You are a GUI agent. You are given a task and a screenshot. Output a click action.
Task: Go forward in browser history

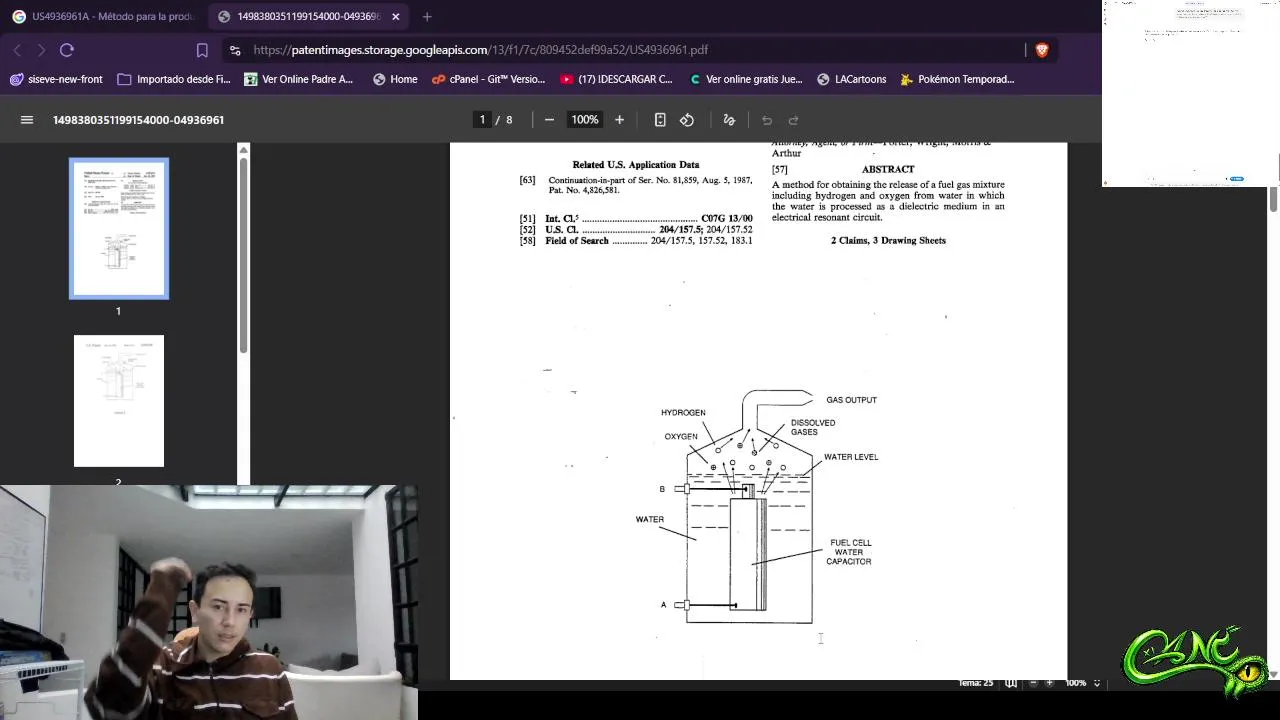(41, 50)
